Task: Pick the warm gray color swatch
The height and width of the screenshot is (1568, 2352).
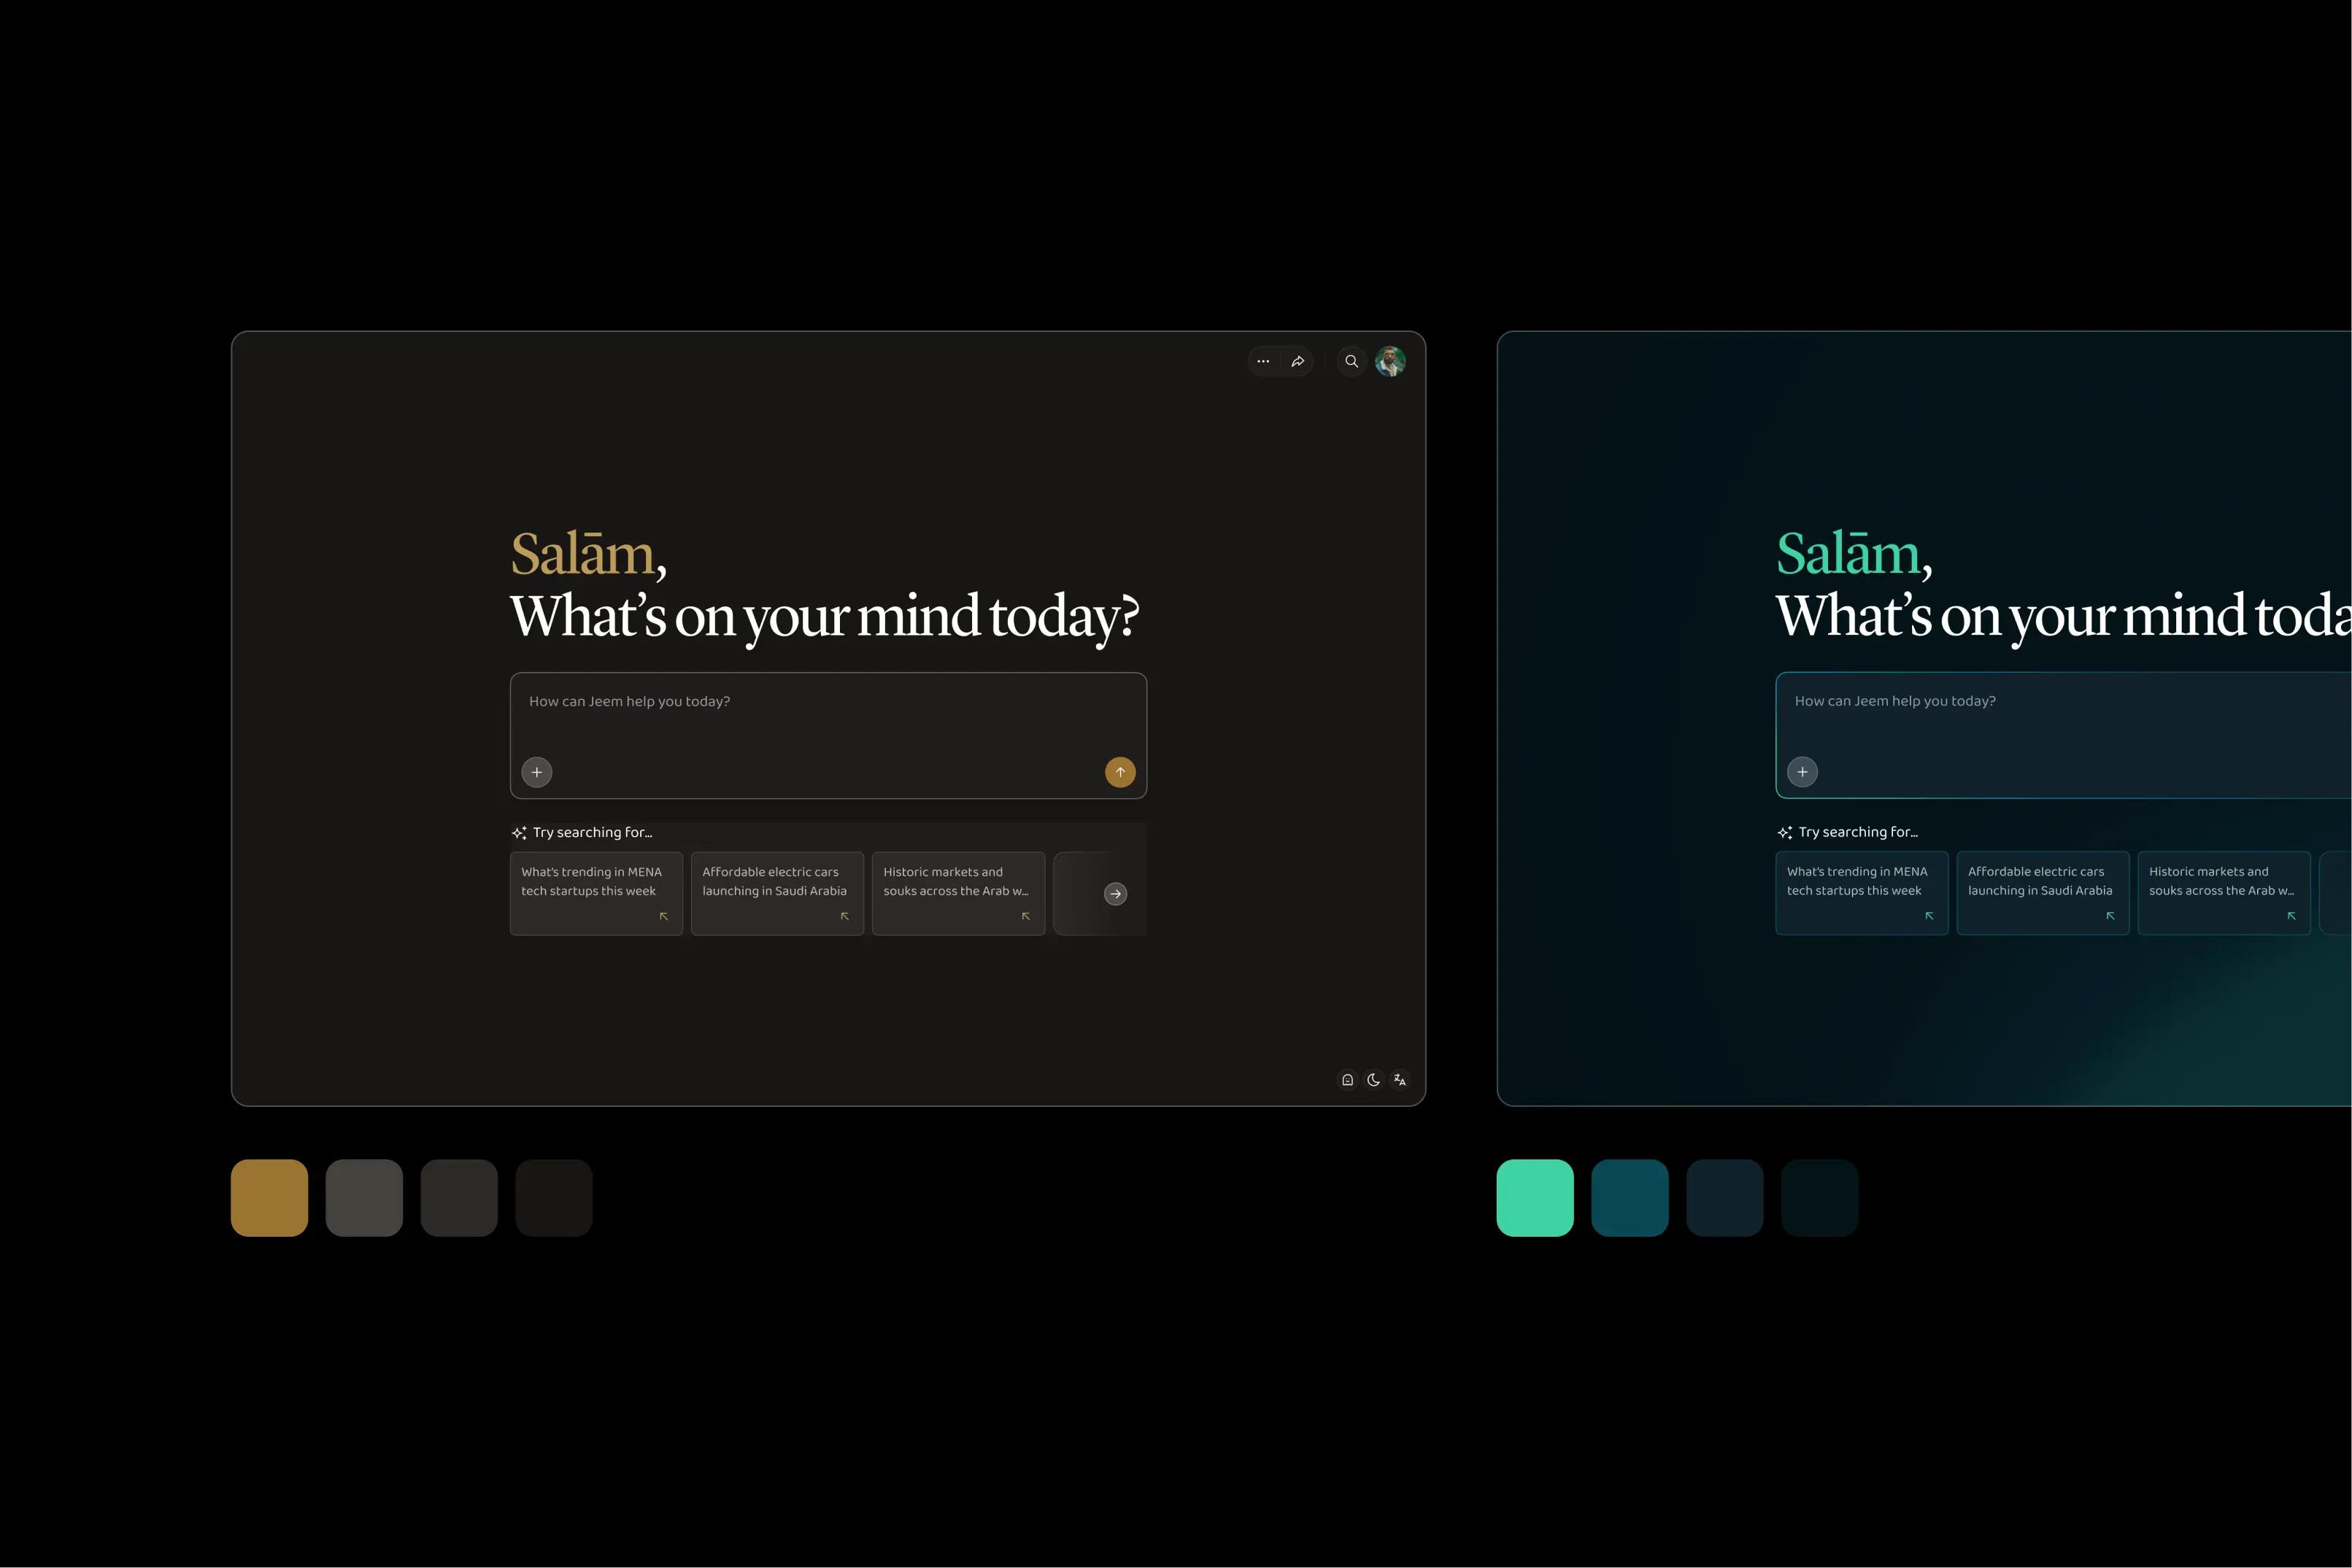Action: (x=364, y=1198)
